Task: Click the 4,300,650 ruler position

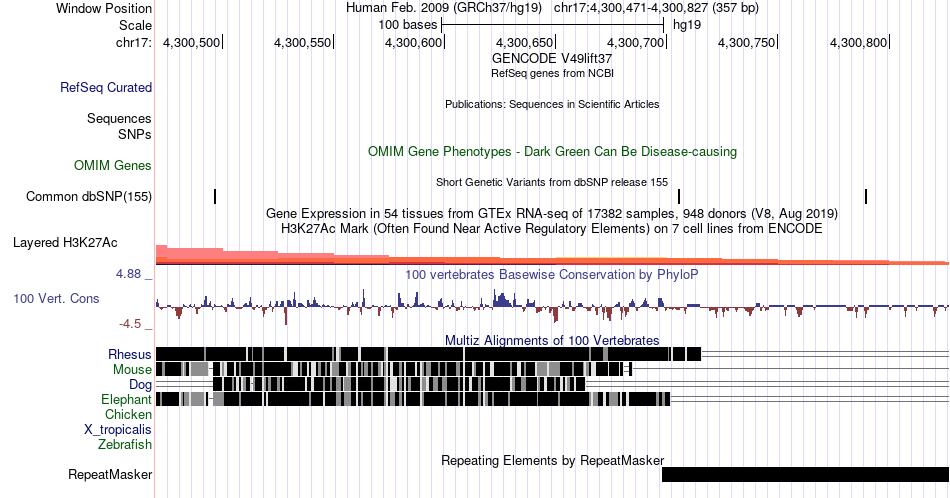Action: pyautogui.click(x=525, y=42)
